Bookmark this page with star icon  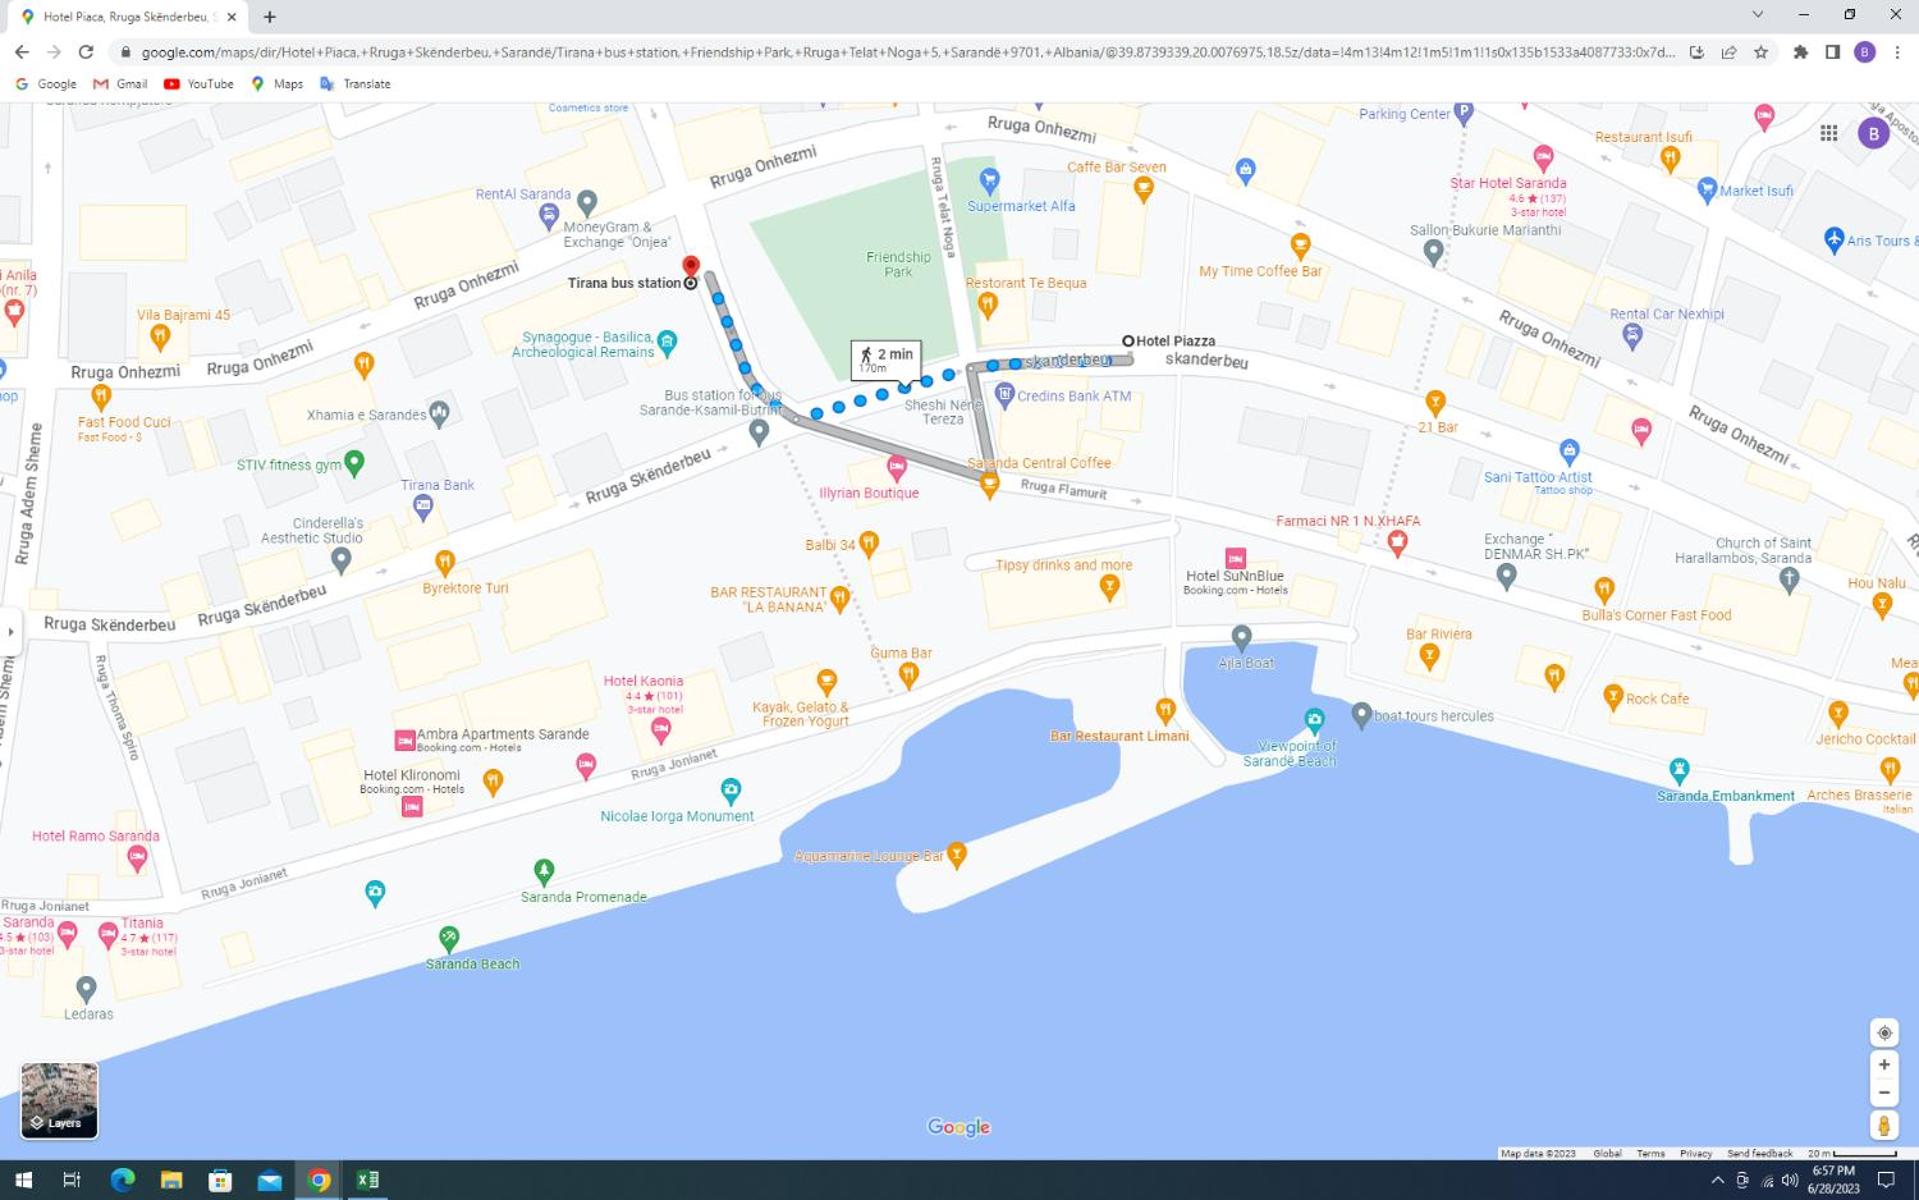[x=1761, y=52]
